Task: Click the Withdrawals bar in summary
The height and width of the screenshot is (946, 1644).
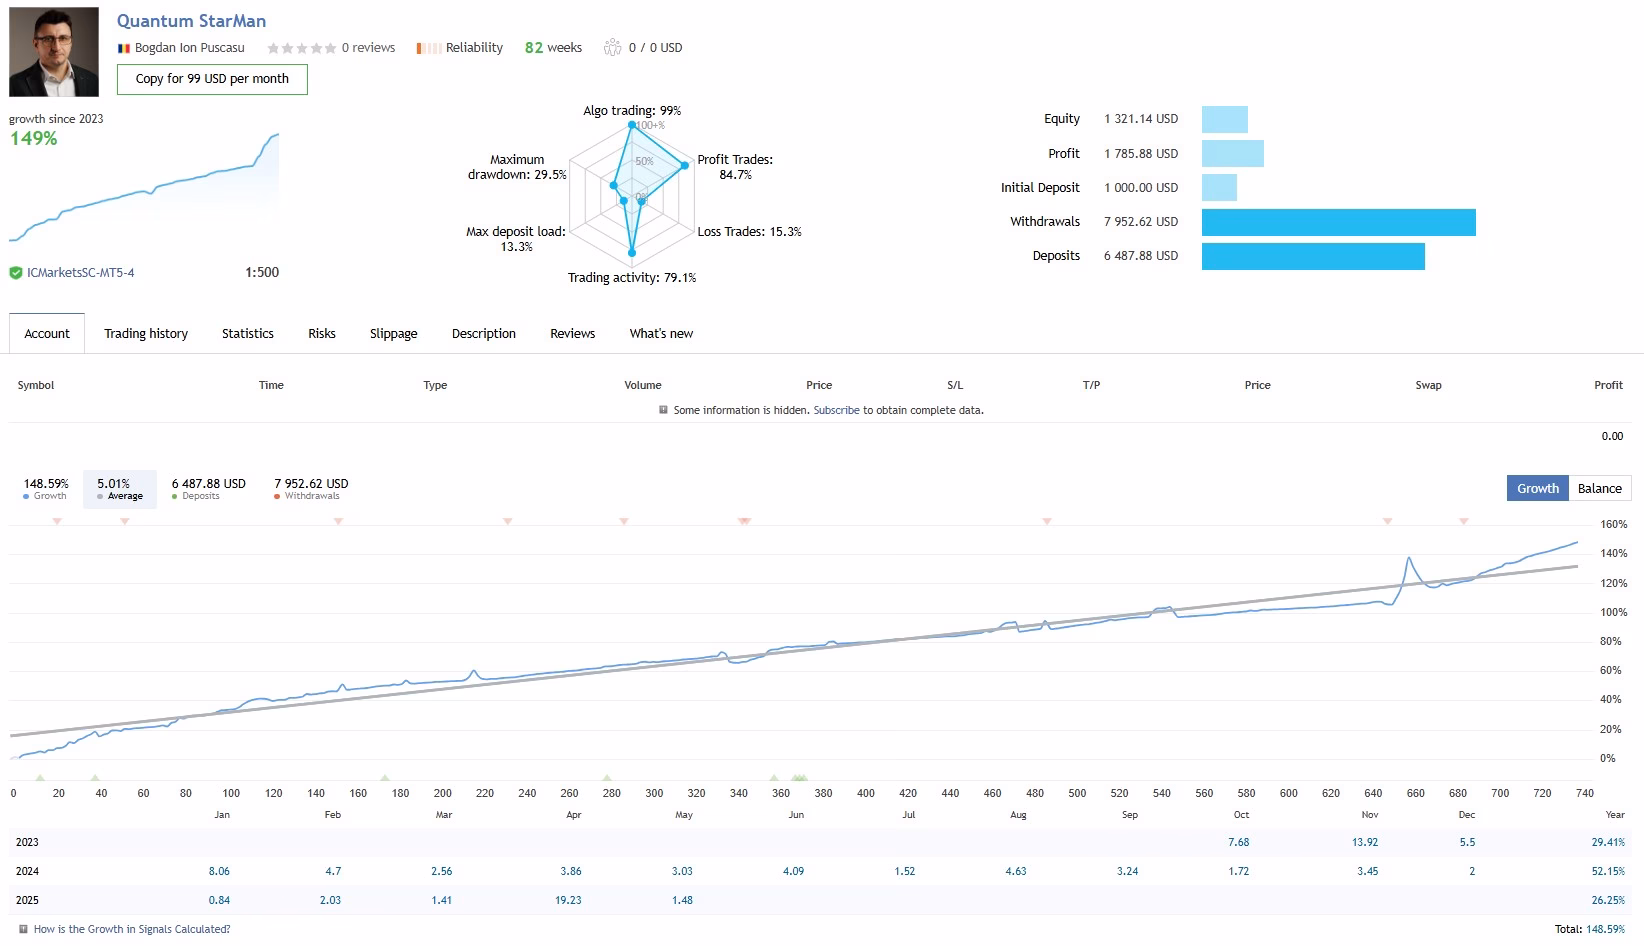Action: coord(1338,222)
